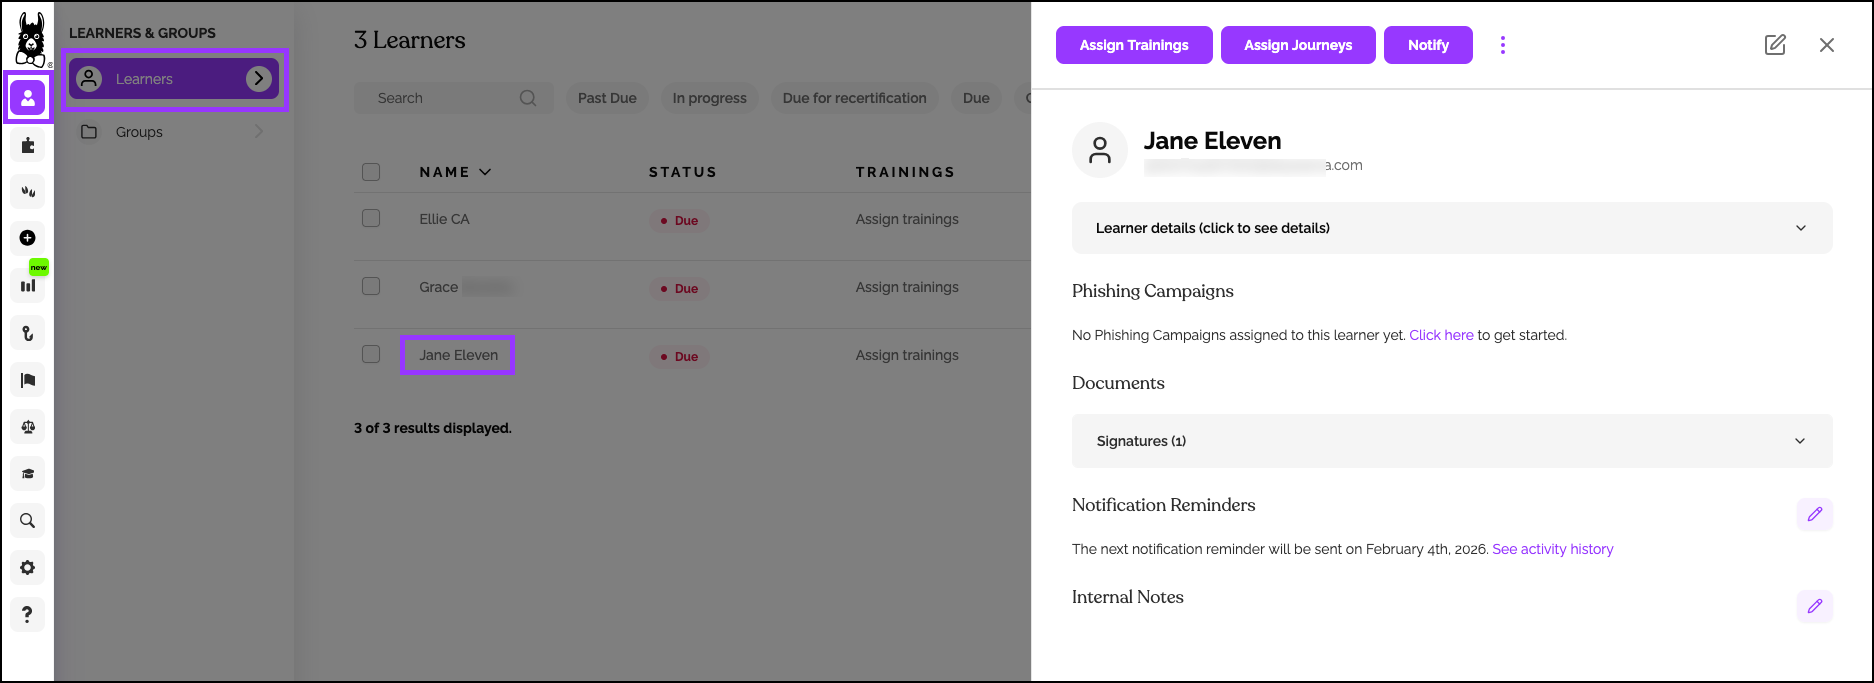Open the flag icon in sidebar
Screen dimensions: 1874x683
[x=28, y=380]
